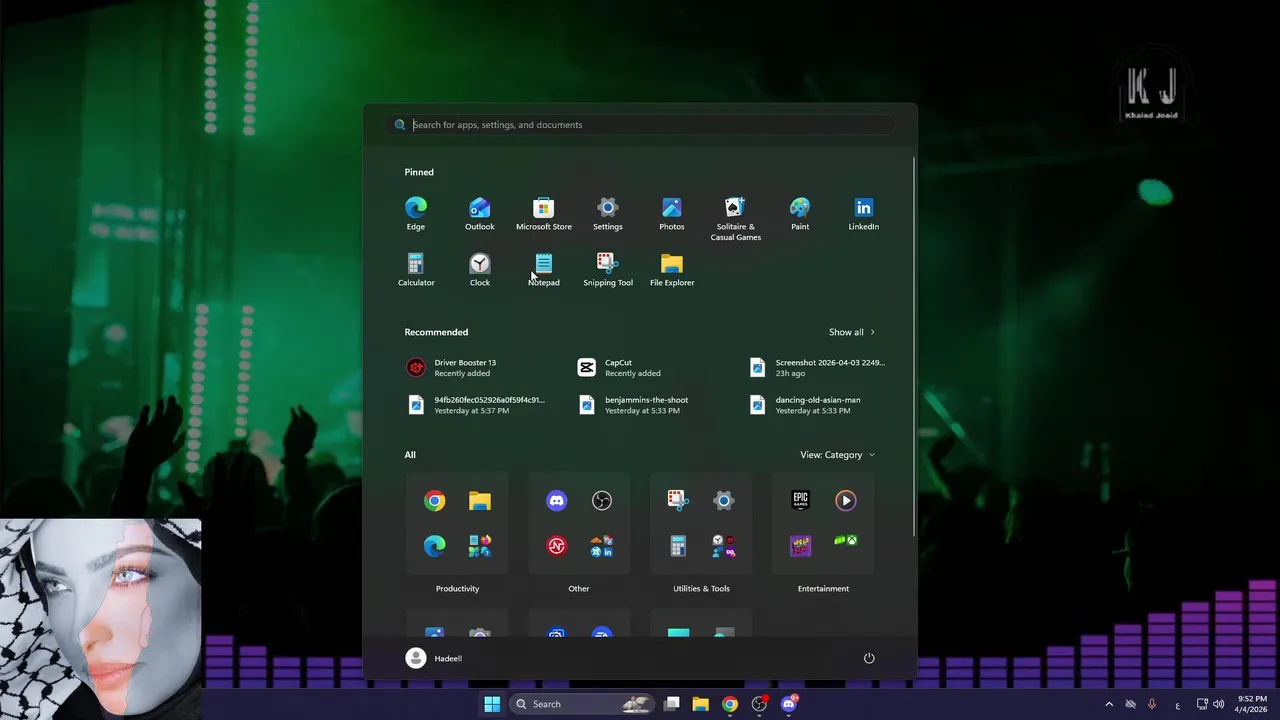Image resolution: width=1280 pixels, height=720 pixels.
Task: Switch the taskbar input language indicator
Action: point(1177,704)
